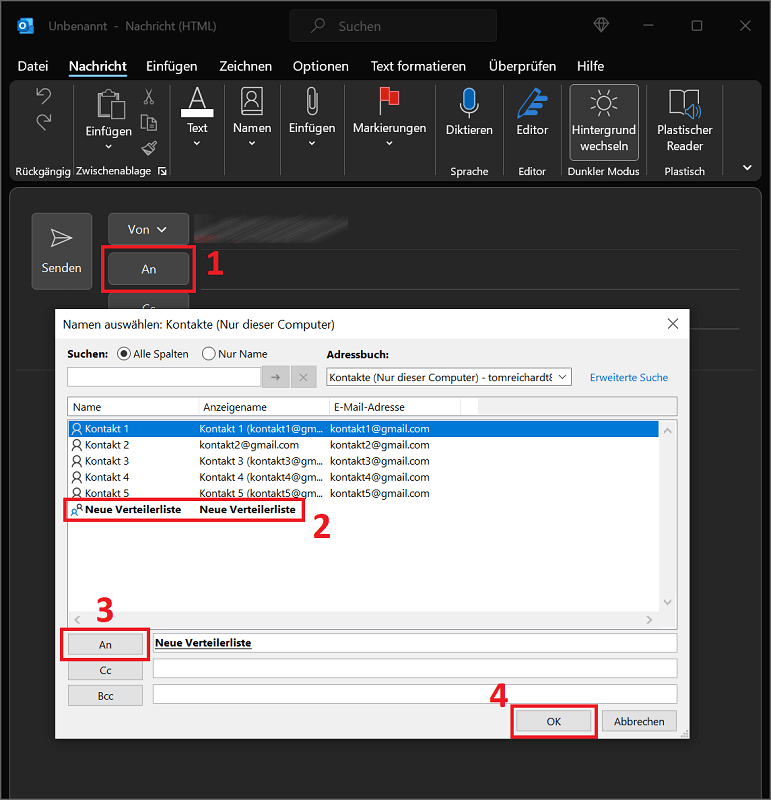Switch to the Nachricht tab
This screenshot has width=771, height=800.
click(97, 66)
